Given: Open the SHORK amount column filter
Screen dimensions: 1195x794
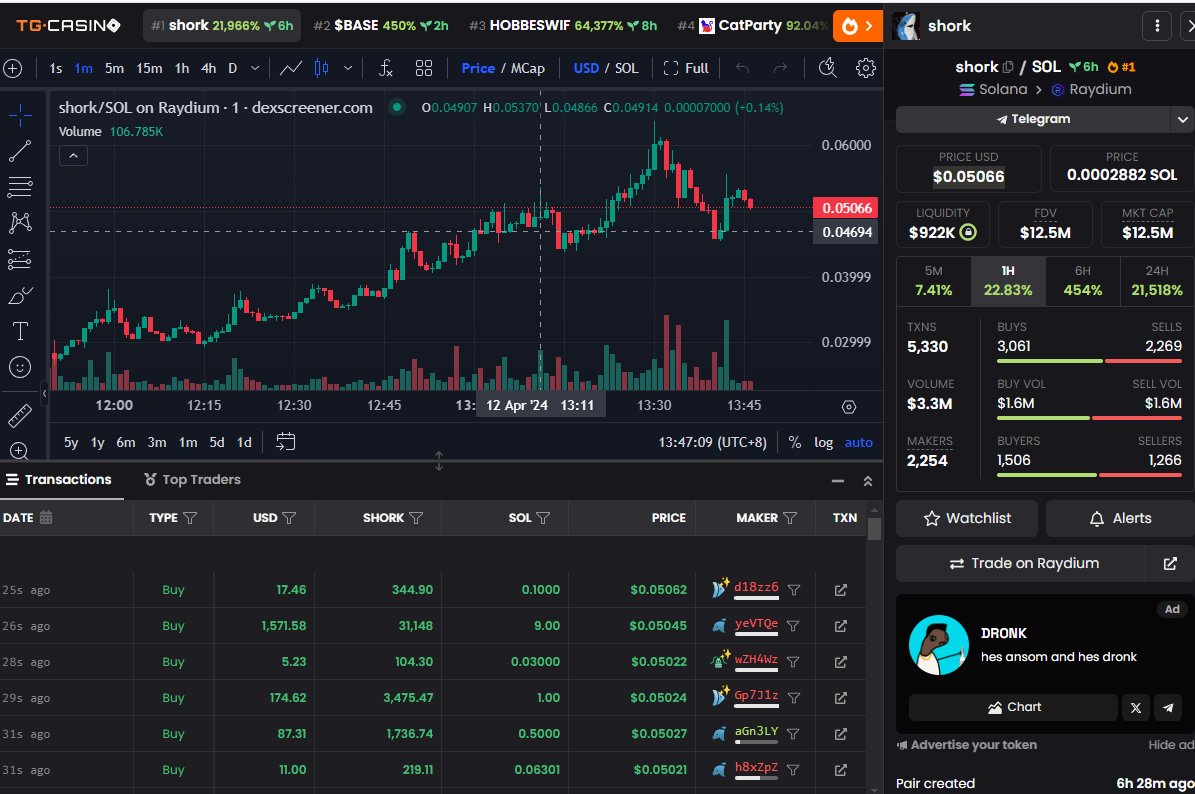Looking at the screenshot, I should click(415, 518).
